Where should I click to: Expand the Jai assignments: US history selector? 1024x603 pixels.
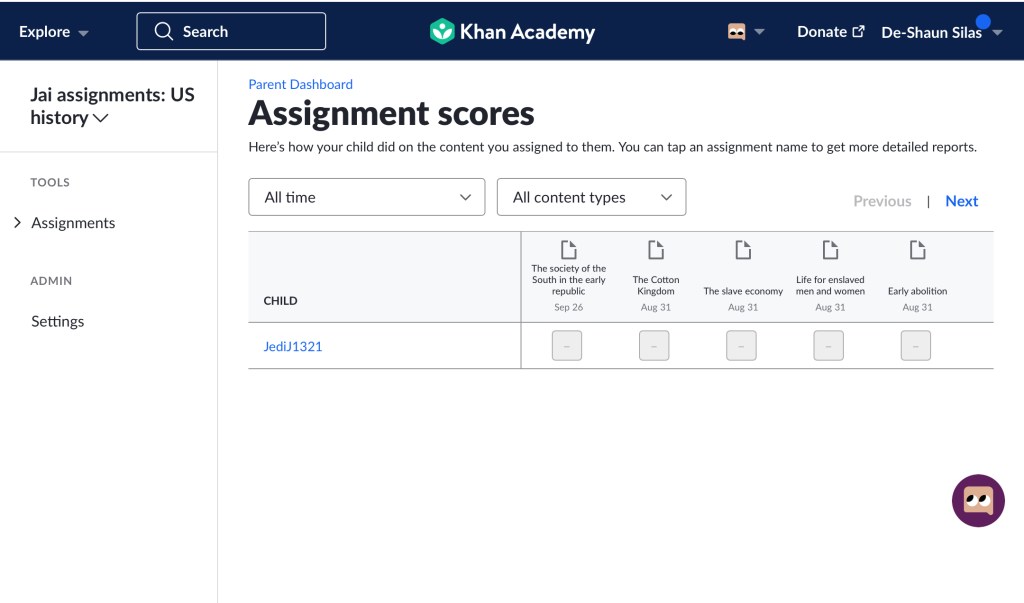112,106
